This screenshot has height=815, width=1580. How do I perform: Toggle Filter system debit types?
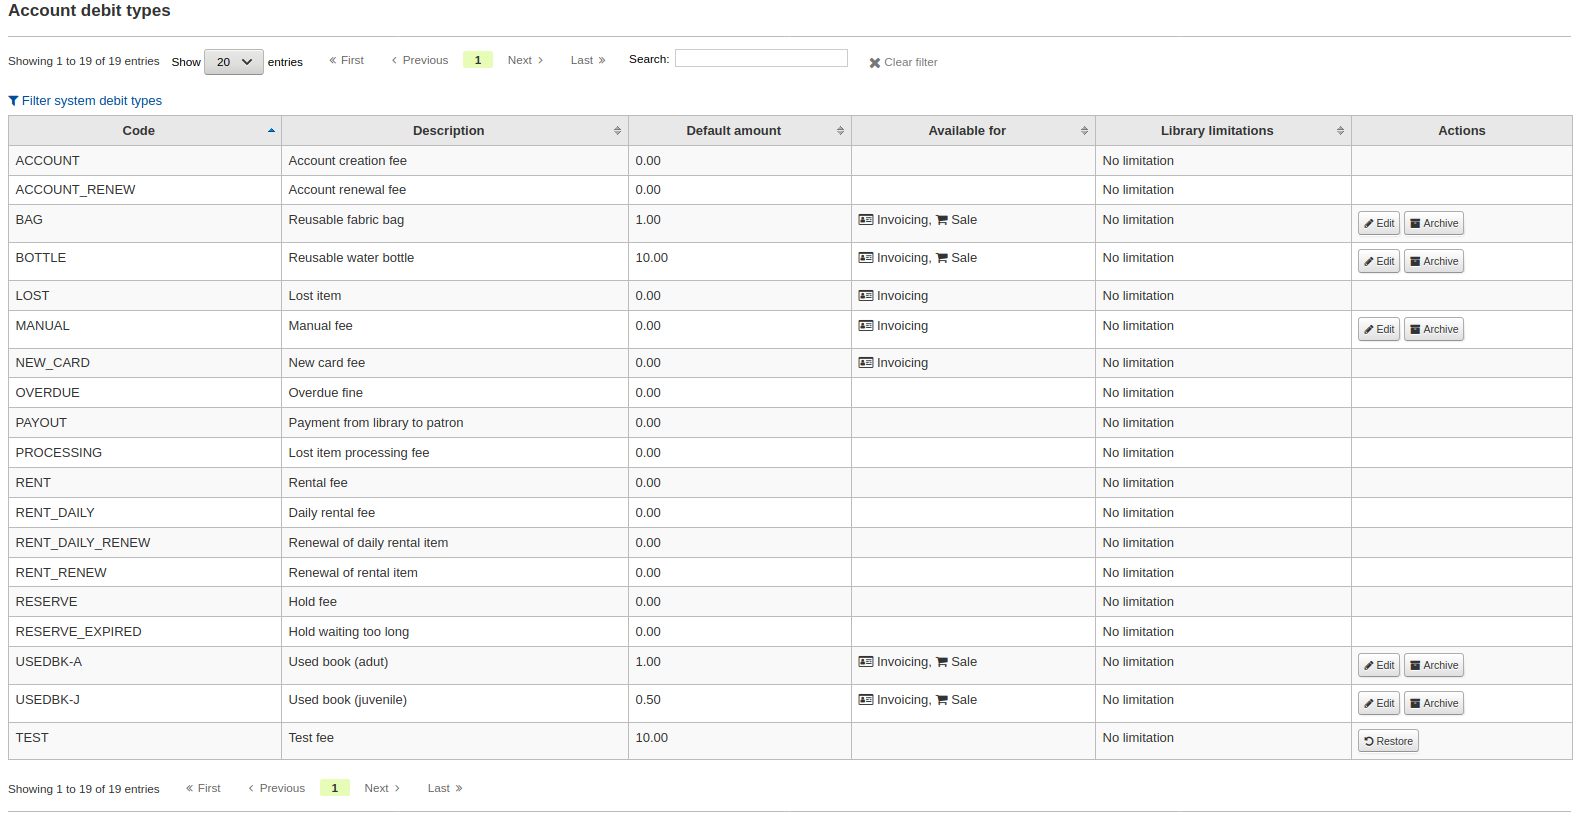pos(85,101)
